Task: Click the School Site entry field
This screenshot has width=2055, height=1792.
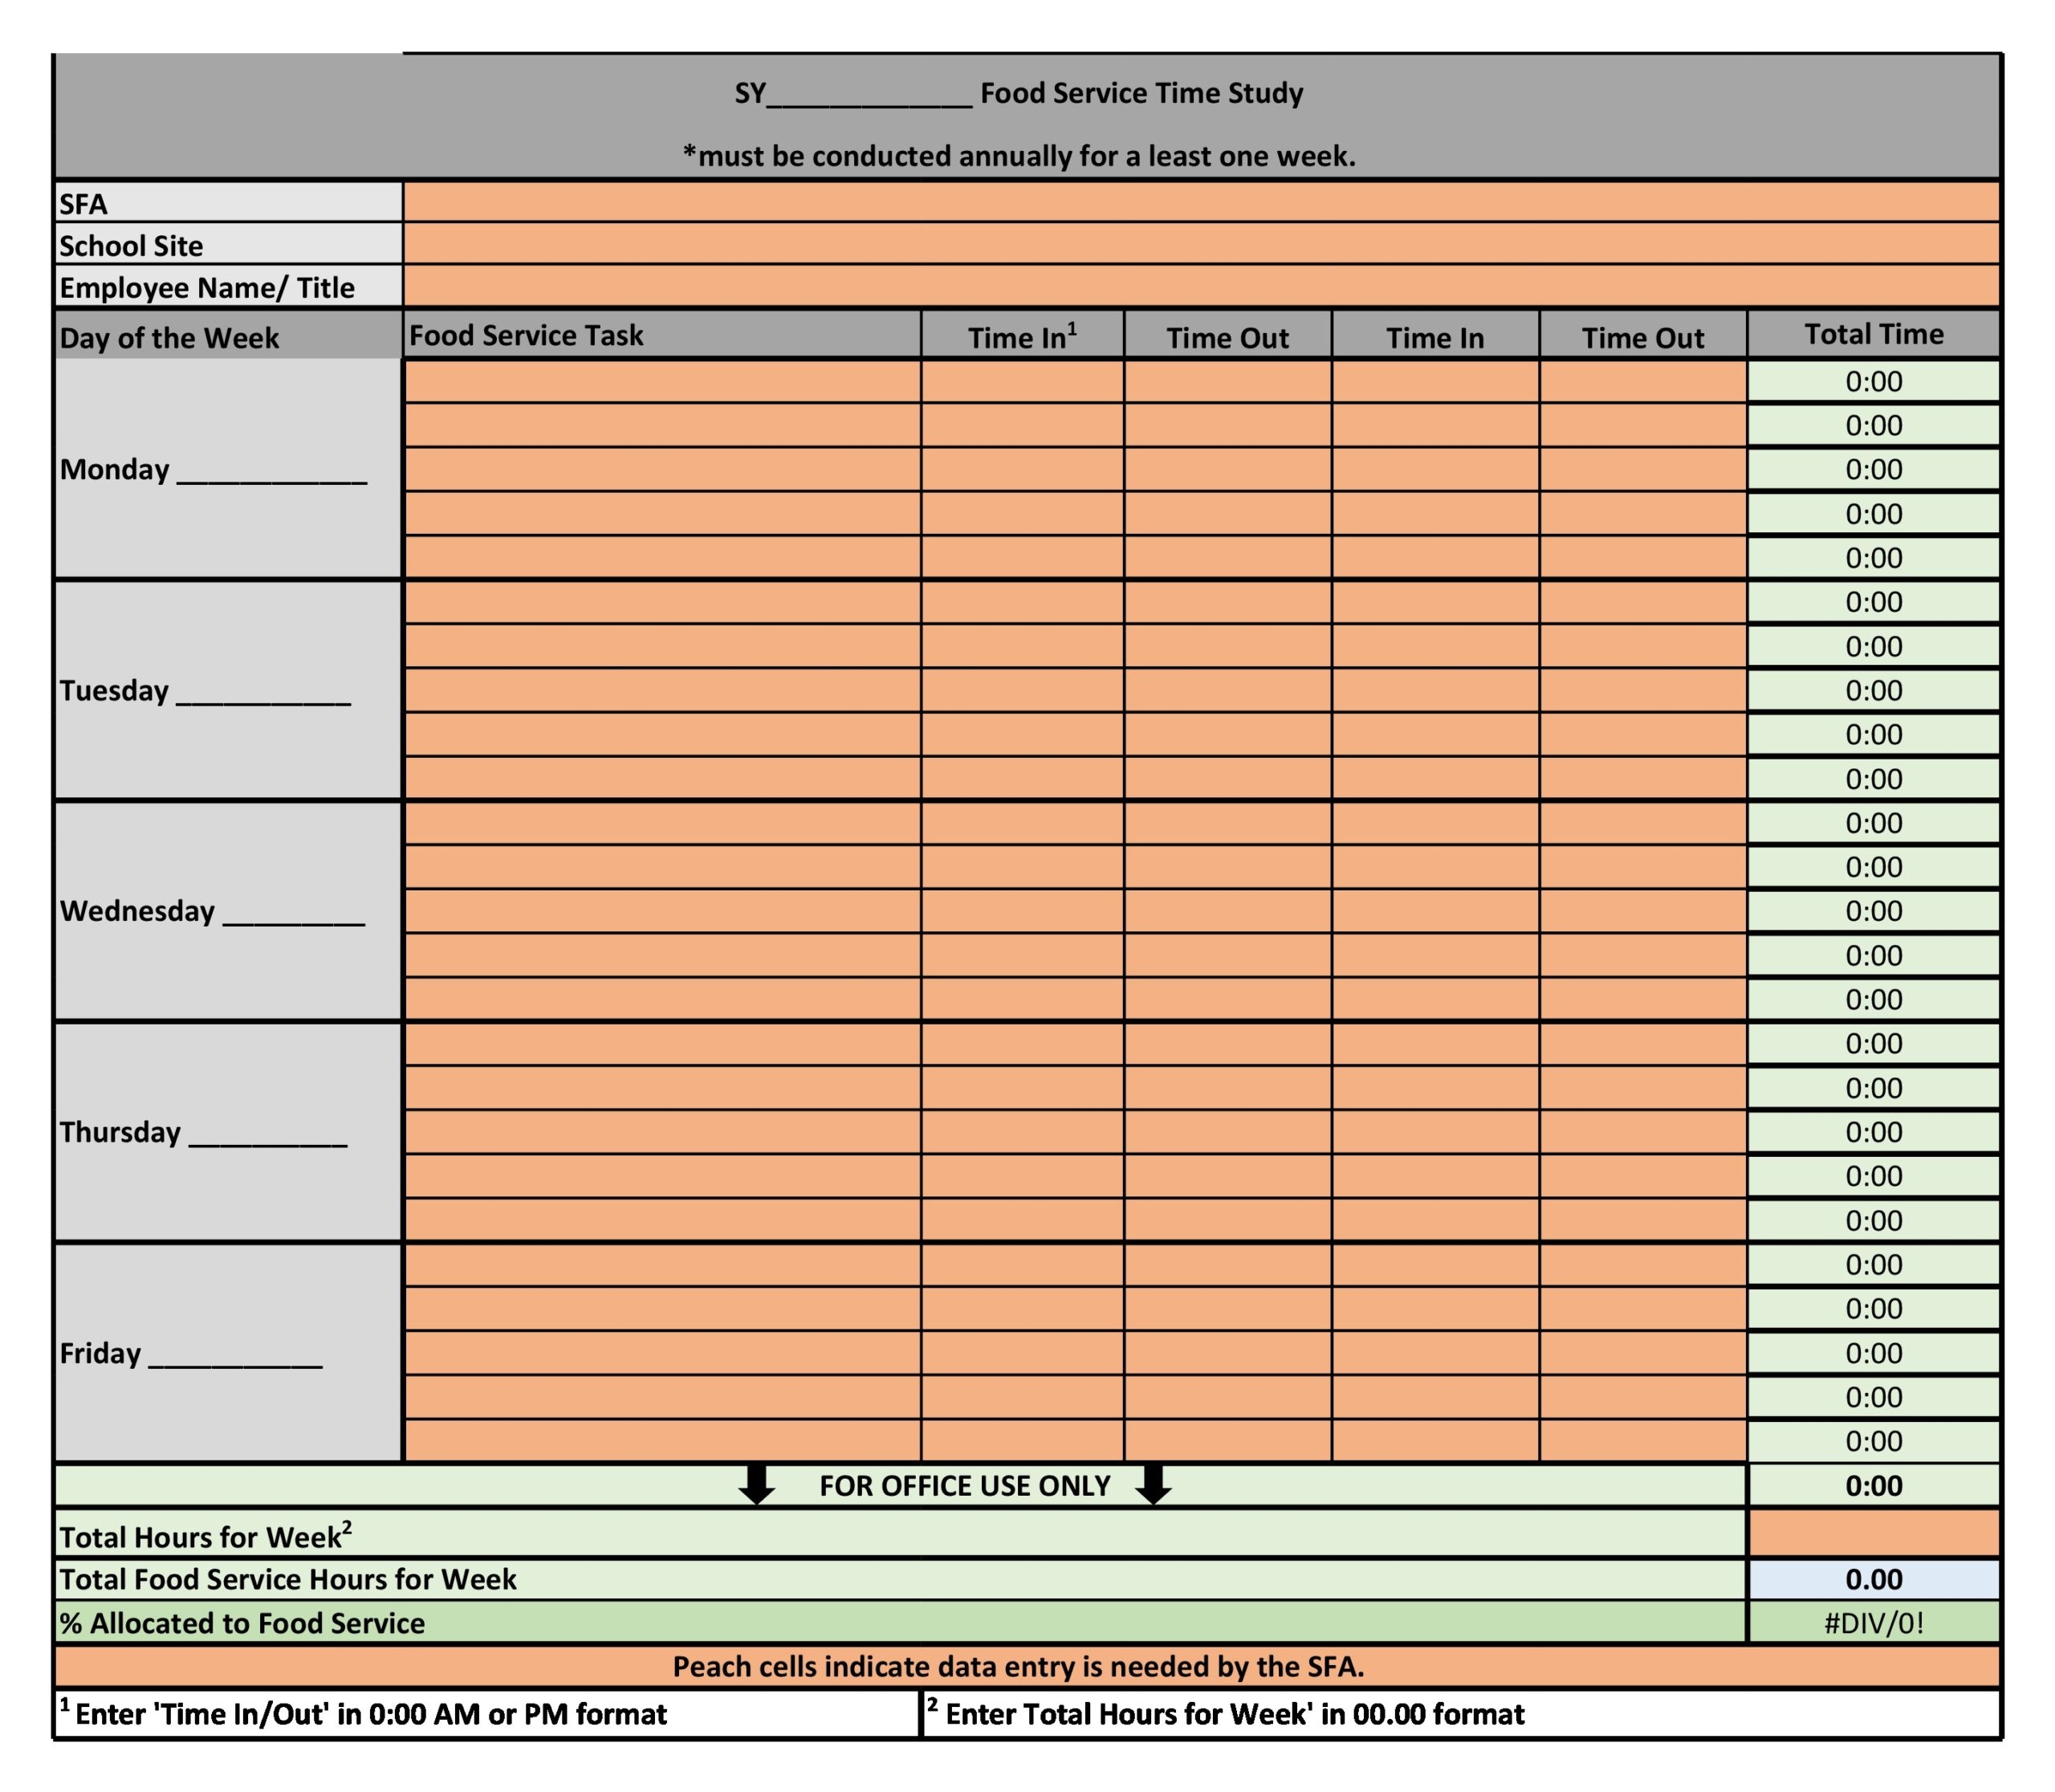Action: (x=1200, y=244)
